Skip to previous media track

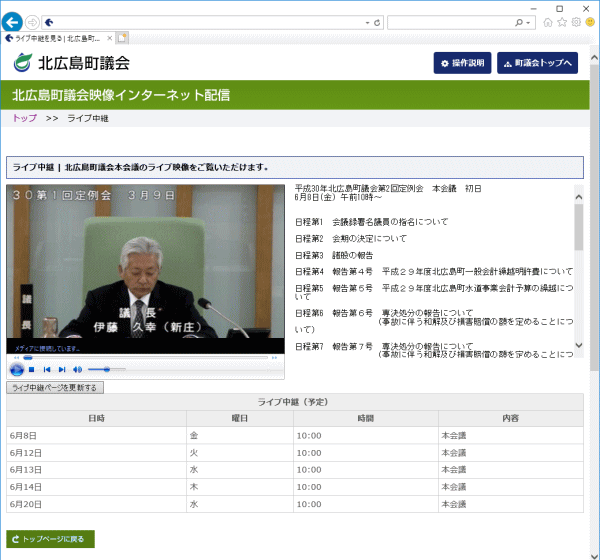pyautogui.click(x=47, y=369)
